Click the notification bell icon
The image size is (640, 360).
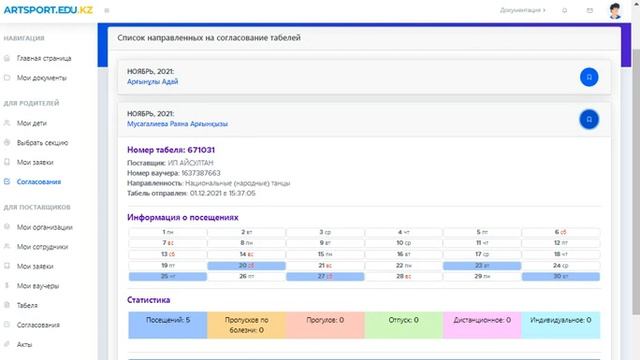tap(564, 10)
